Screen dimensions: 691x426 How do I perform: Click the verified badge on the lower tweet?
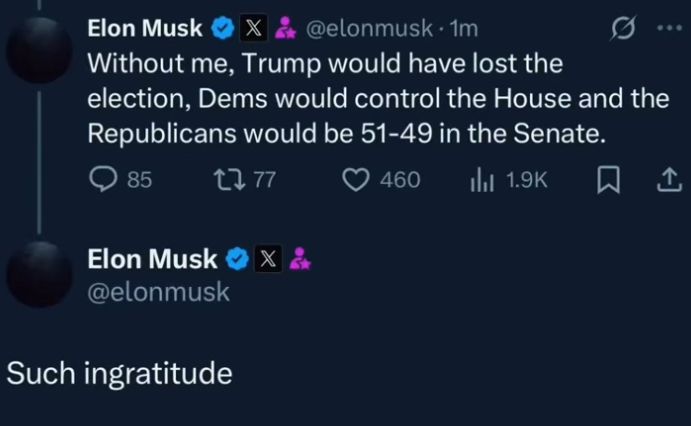pos(236,260)
